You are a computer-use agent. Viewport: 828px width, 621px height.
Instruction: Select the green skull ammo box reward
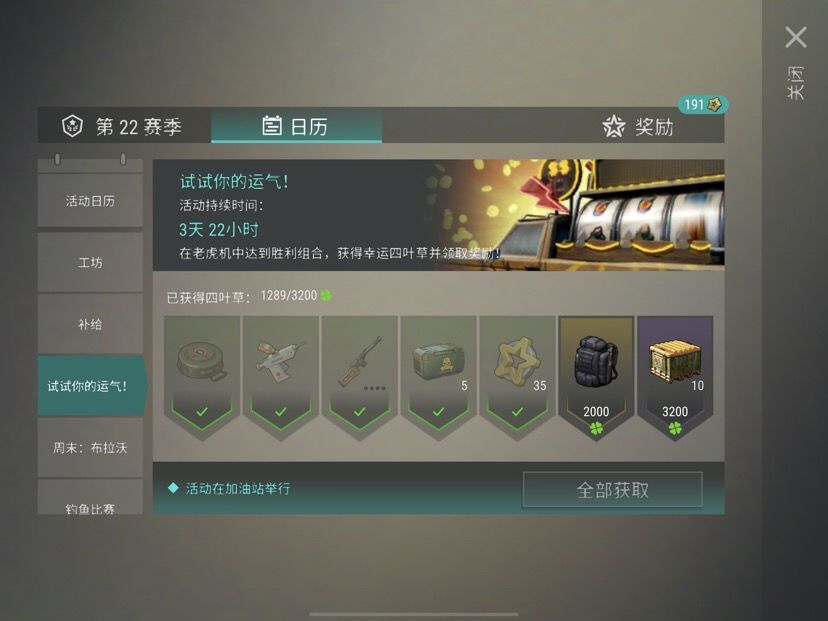pos(438,362)
